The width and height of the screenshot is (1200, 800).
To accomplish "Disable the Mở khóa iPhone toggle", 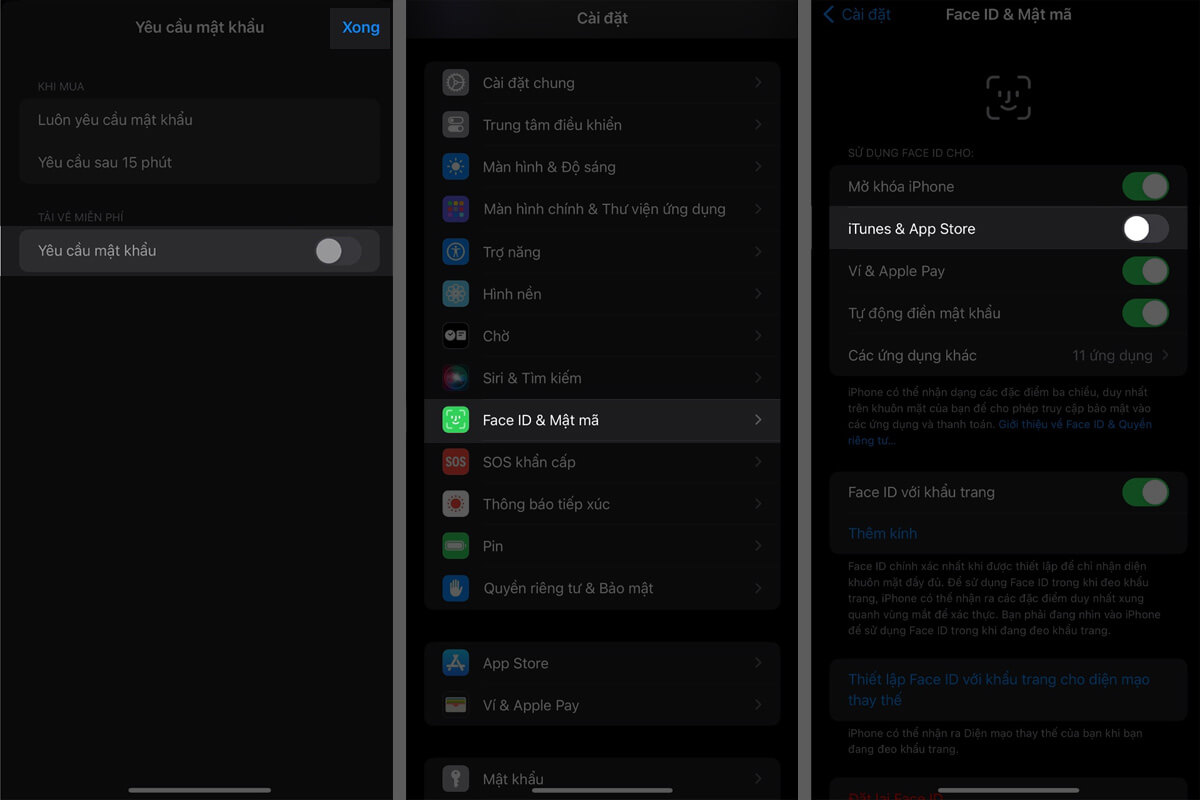I will (x=1145, y=186).
